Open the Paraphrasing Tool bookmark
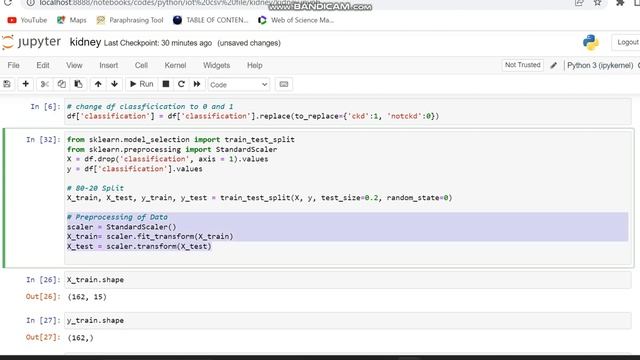The height and width of the screenshot is (360, 640). tap(130, 20)
